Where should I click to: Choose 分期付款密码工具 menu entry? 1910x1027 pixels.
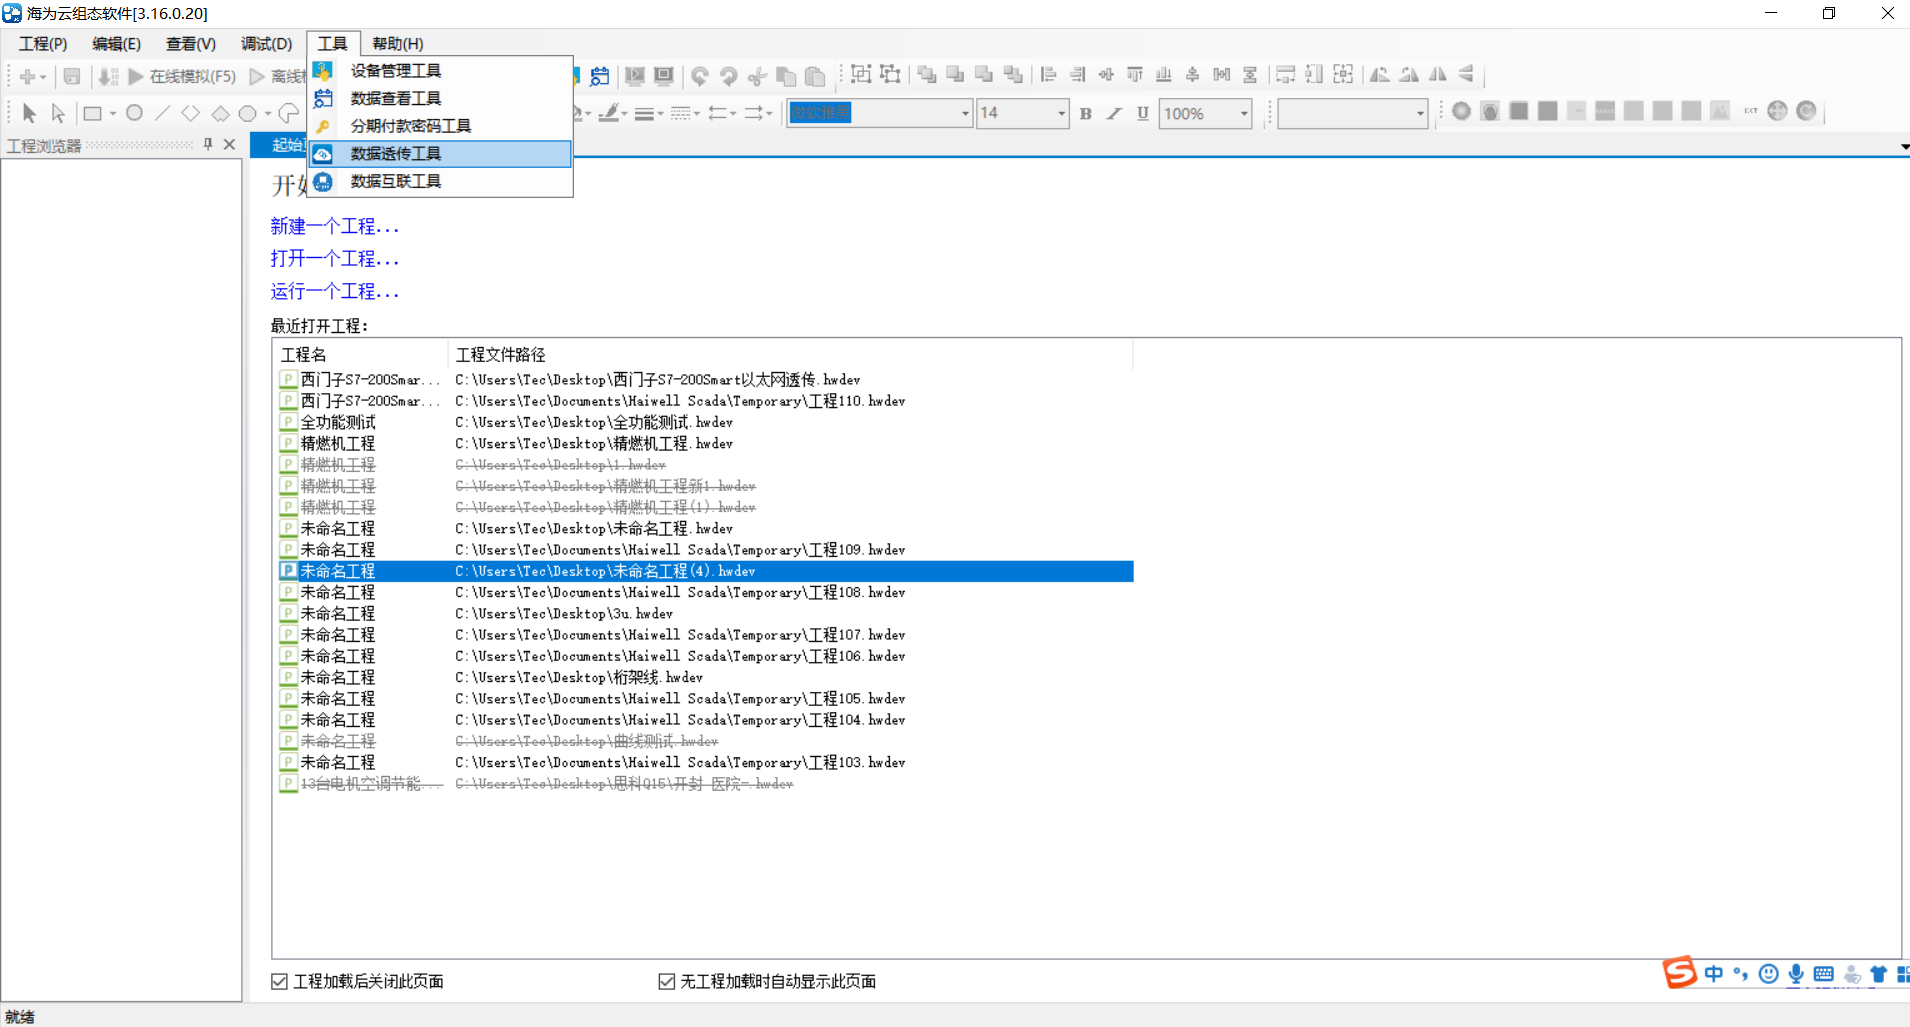pyautogui.click(x=440, y=126)
